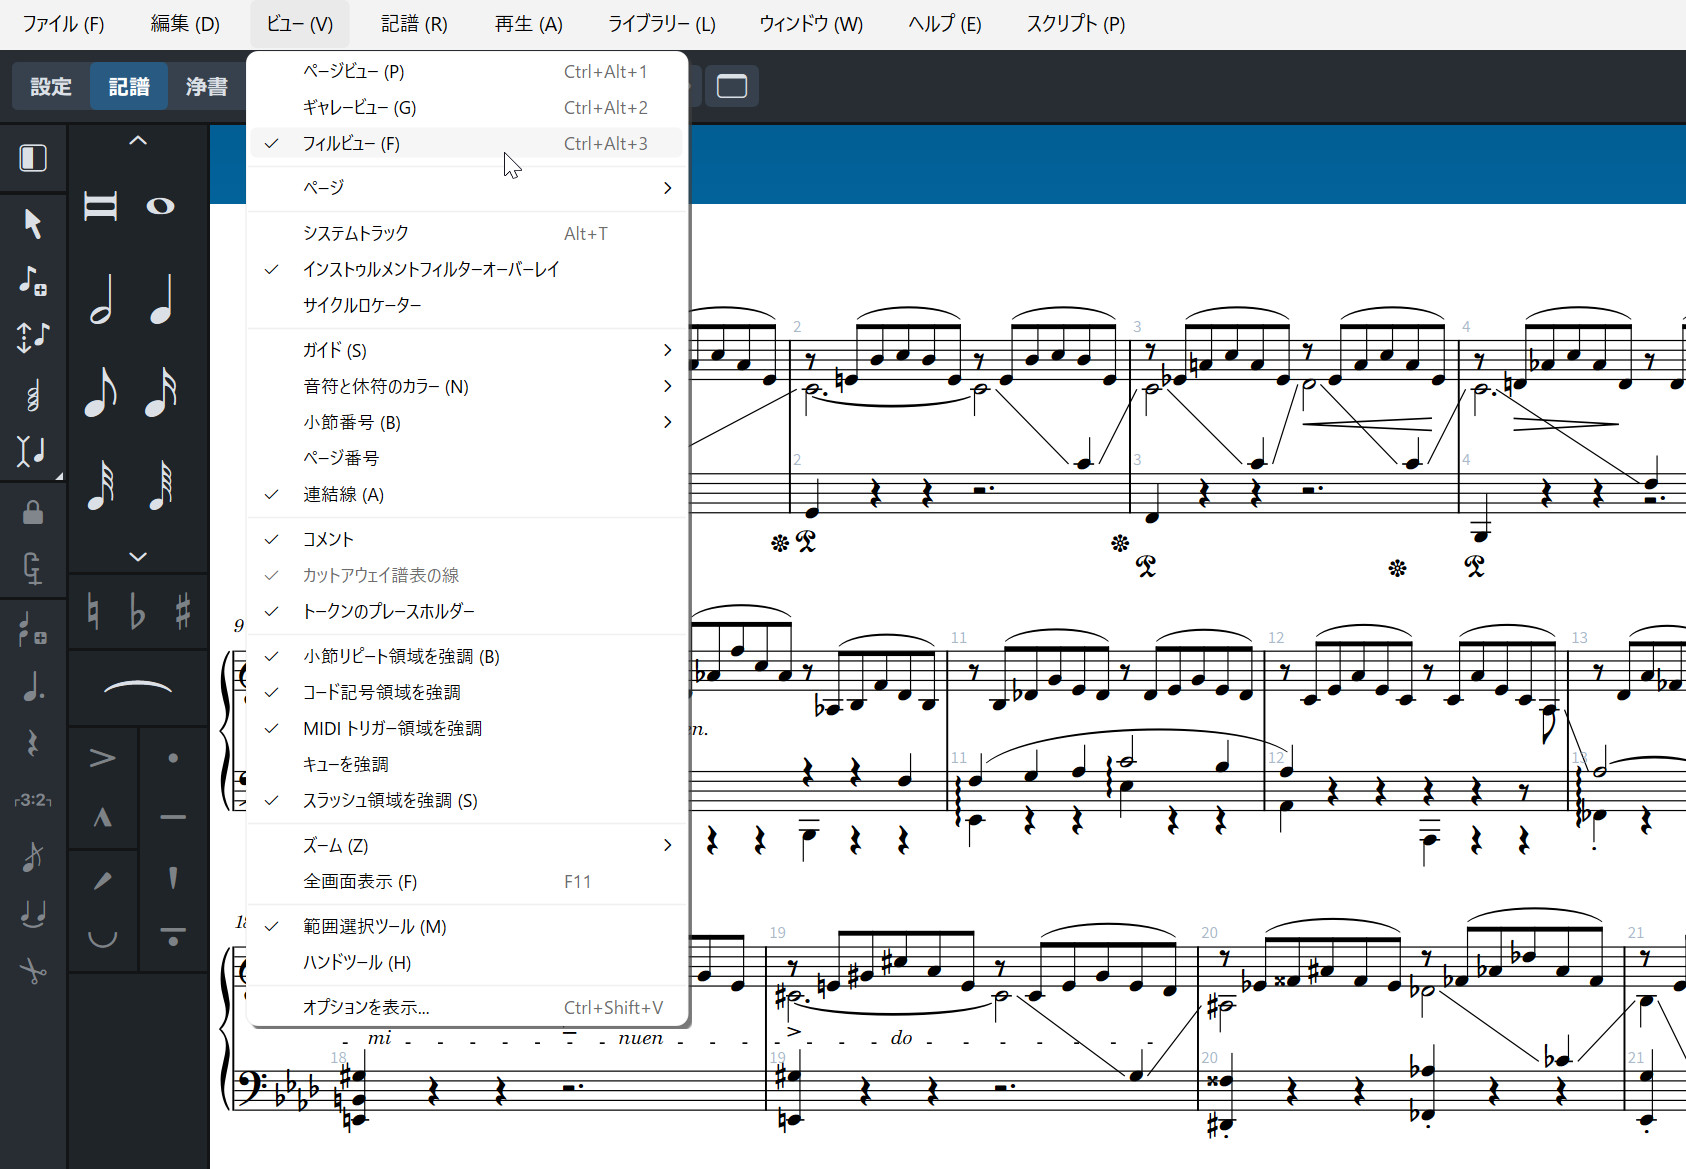Switch to 浄書 mode
The width and height of the screenshot is (1686, 1169).
click(206, 87)
